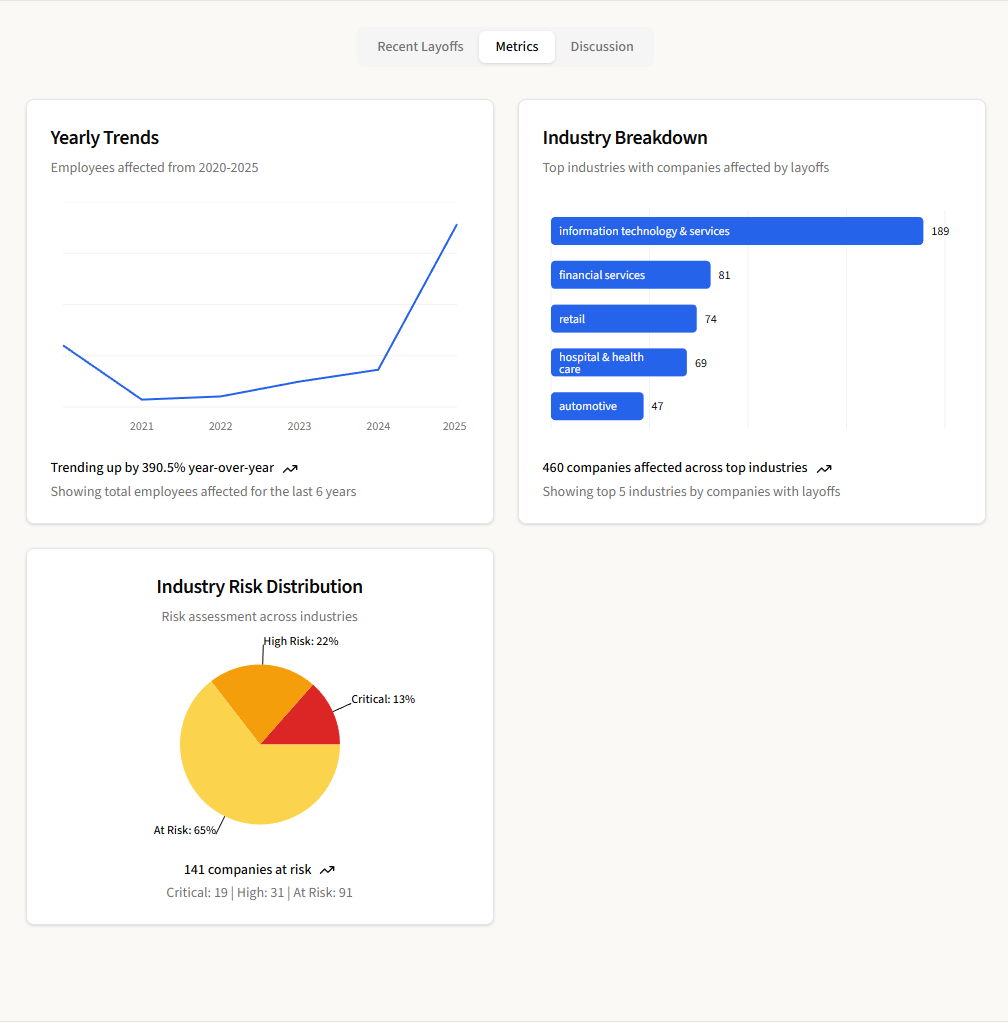Select the information technology & services bar
Image resolution: width=1008 pixels, height=1023 pixels.
(x=737, y=231)
